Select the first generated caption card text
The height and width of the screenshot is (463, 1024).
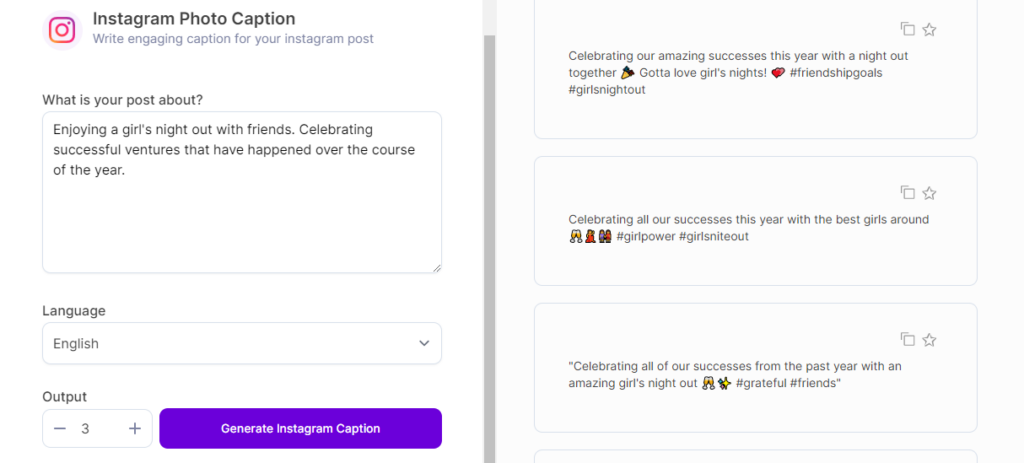738,73
